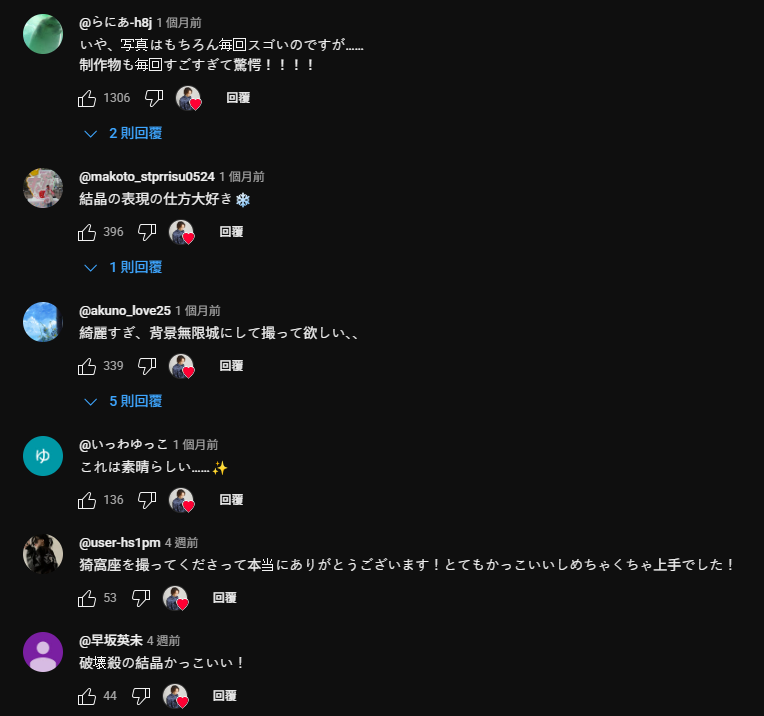Like @akuno_love25's comment with 339 likes
This screenshot has height=716, width=764.
click(87, 367)
